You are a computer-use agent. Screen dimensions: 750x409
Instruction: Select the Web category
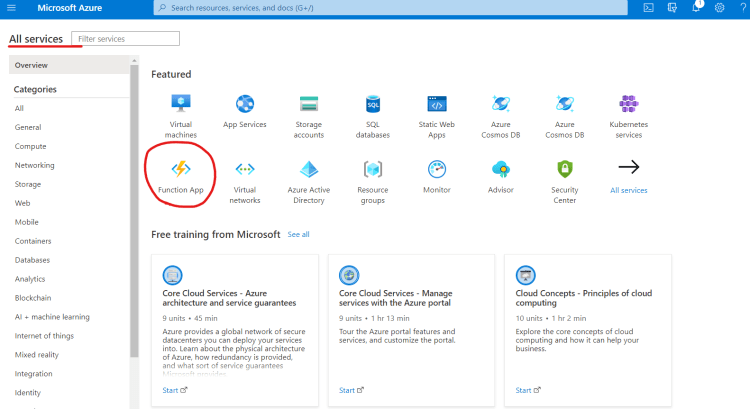point(22,203)
